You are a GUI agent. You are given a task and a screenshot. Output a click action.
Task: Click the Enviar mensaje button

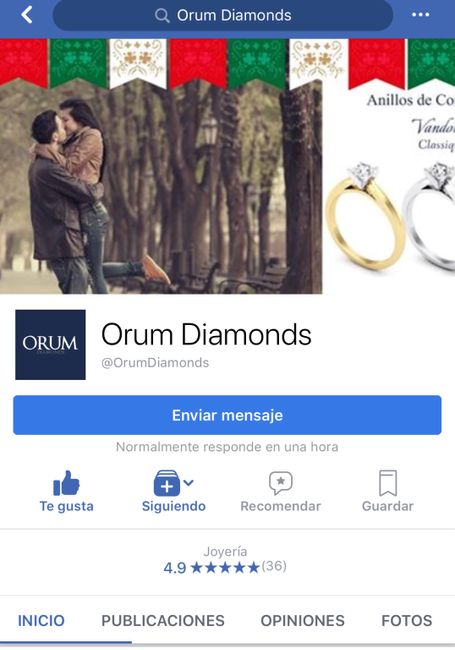tap(227, 415)
